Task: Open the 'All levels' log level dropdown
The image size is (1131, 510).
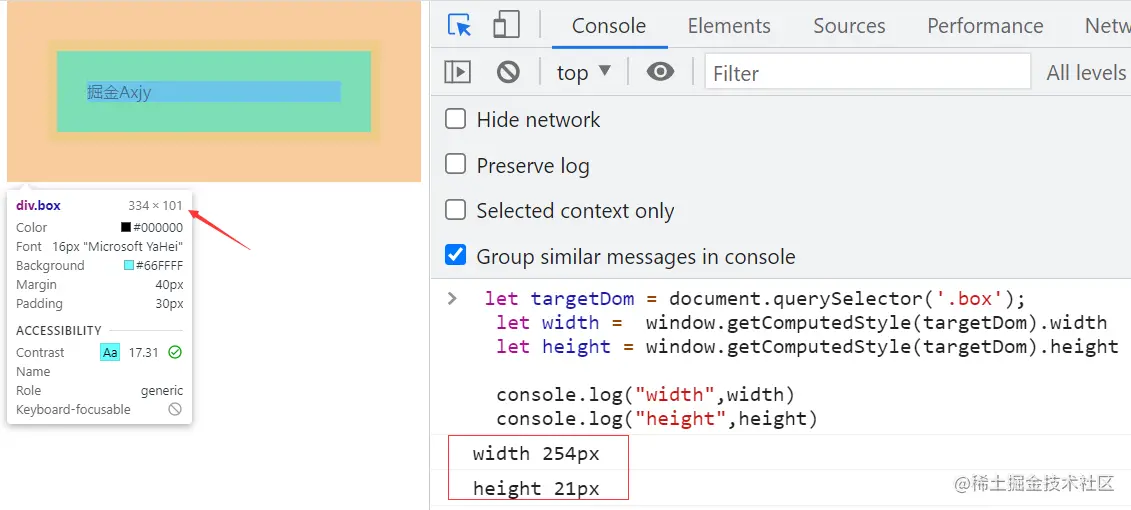Action: coord(1088,72)
